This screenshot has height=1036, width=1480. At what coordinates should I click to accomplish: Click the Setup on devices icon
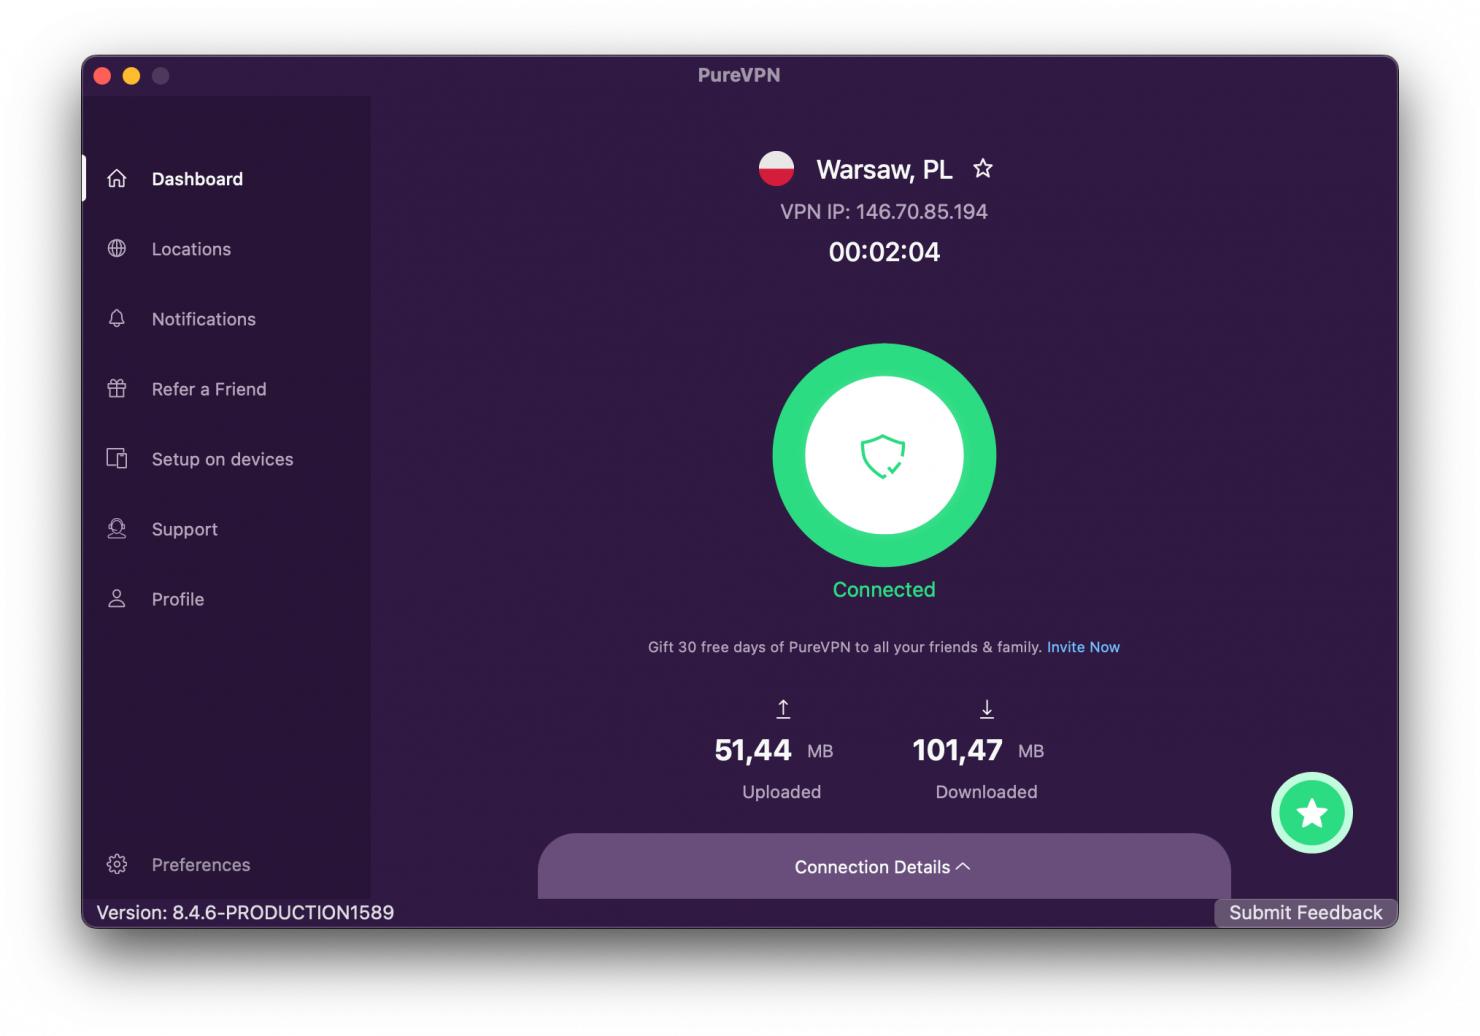pos(117,458)
